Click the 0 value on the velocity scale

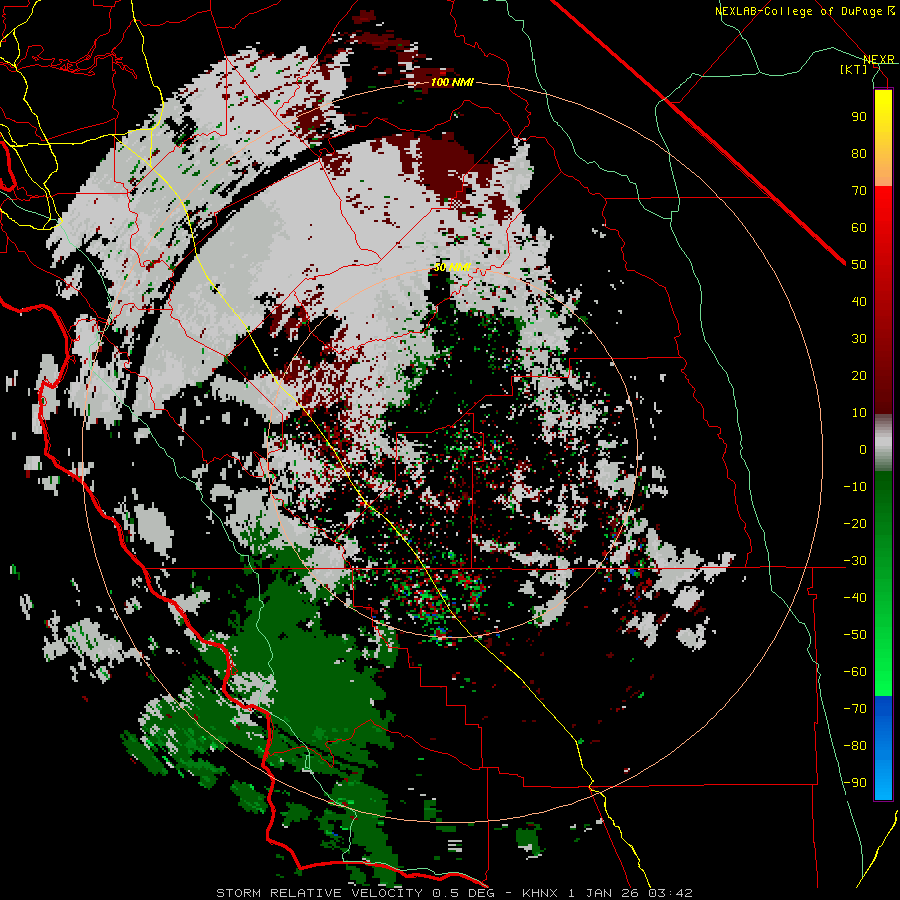(863, 450)
